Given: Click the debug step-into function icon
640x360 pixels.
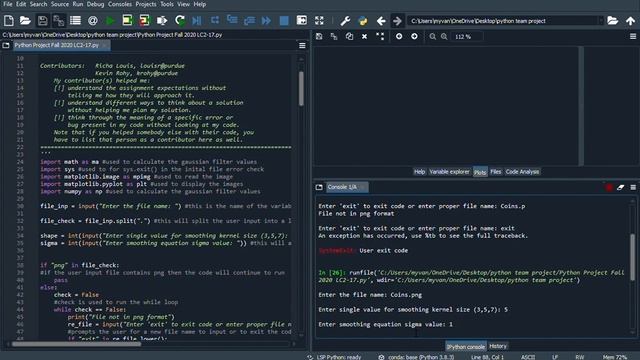Looking at the screenshot, I should [x=232, y=20].
